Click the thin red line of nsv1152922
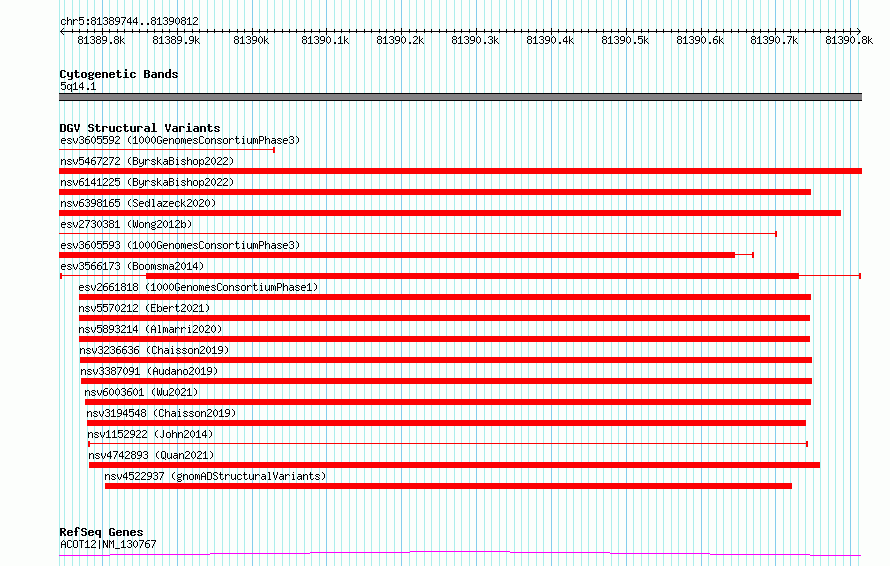 click(448, 444)
